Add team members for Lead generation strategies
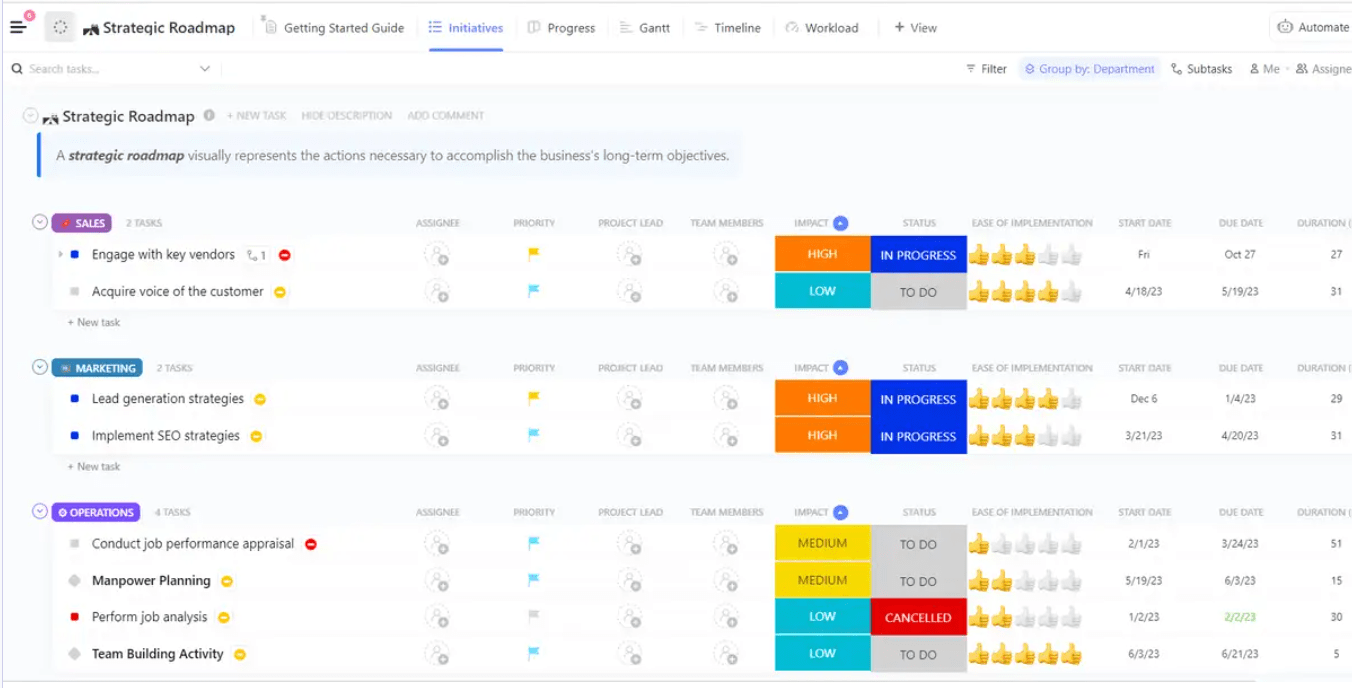1352x688 pixels. pyautogui.click(x=726, y=399)
